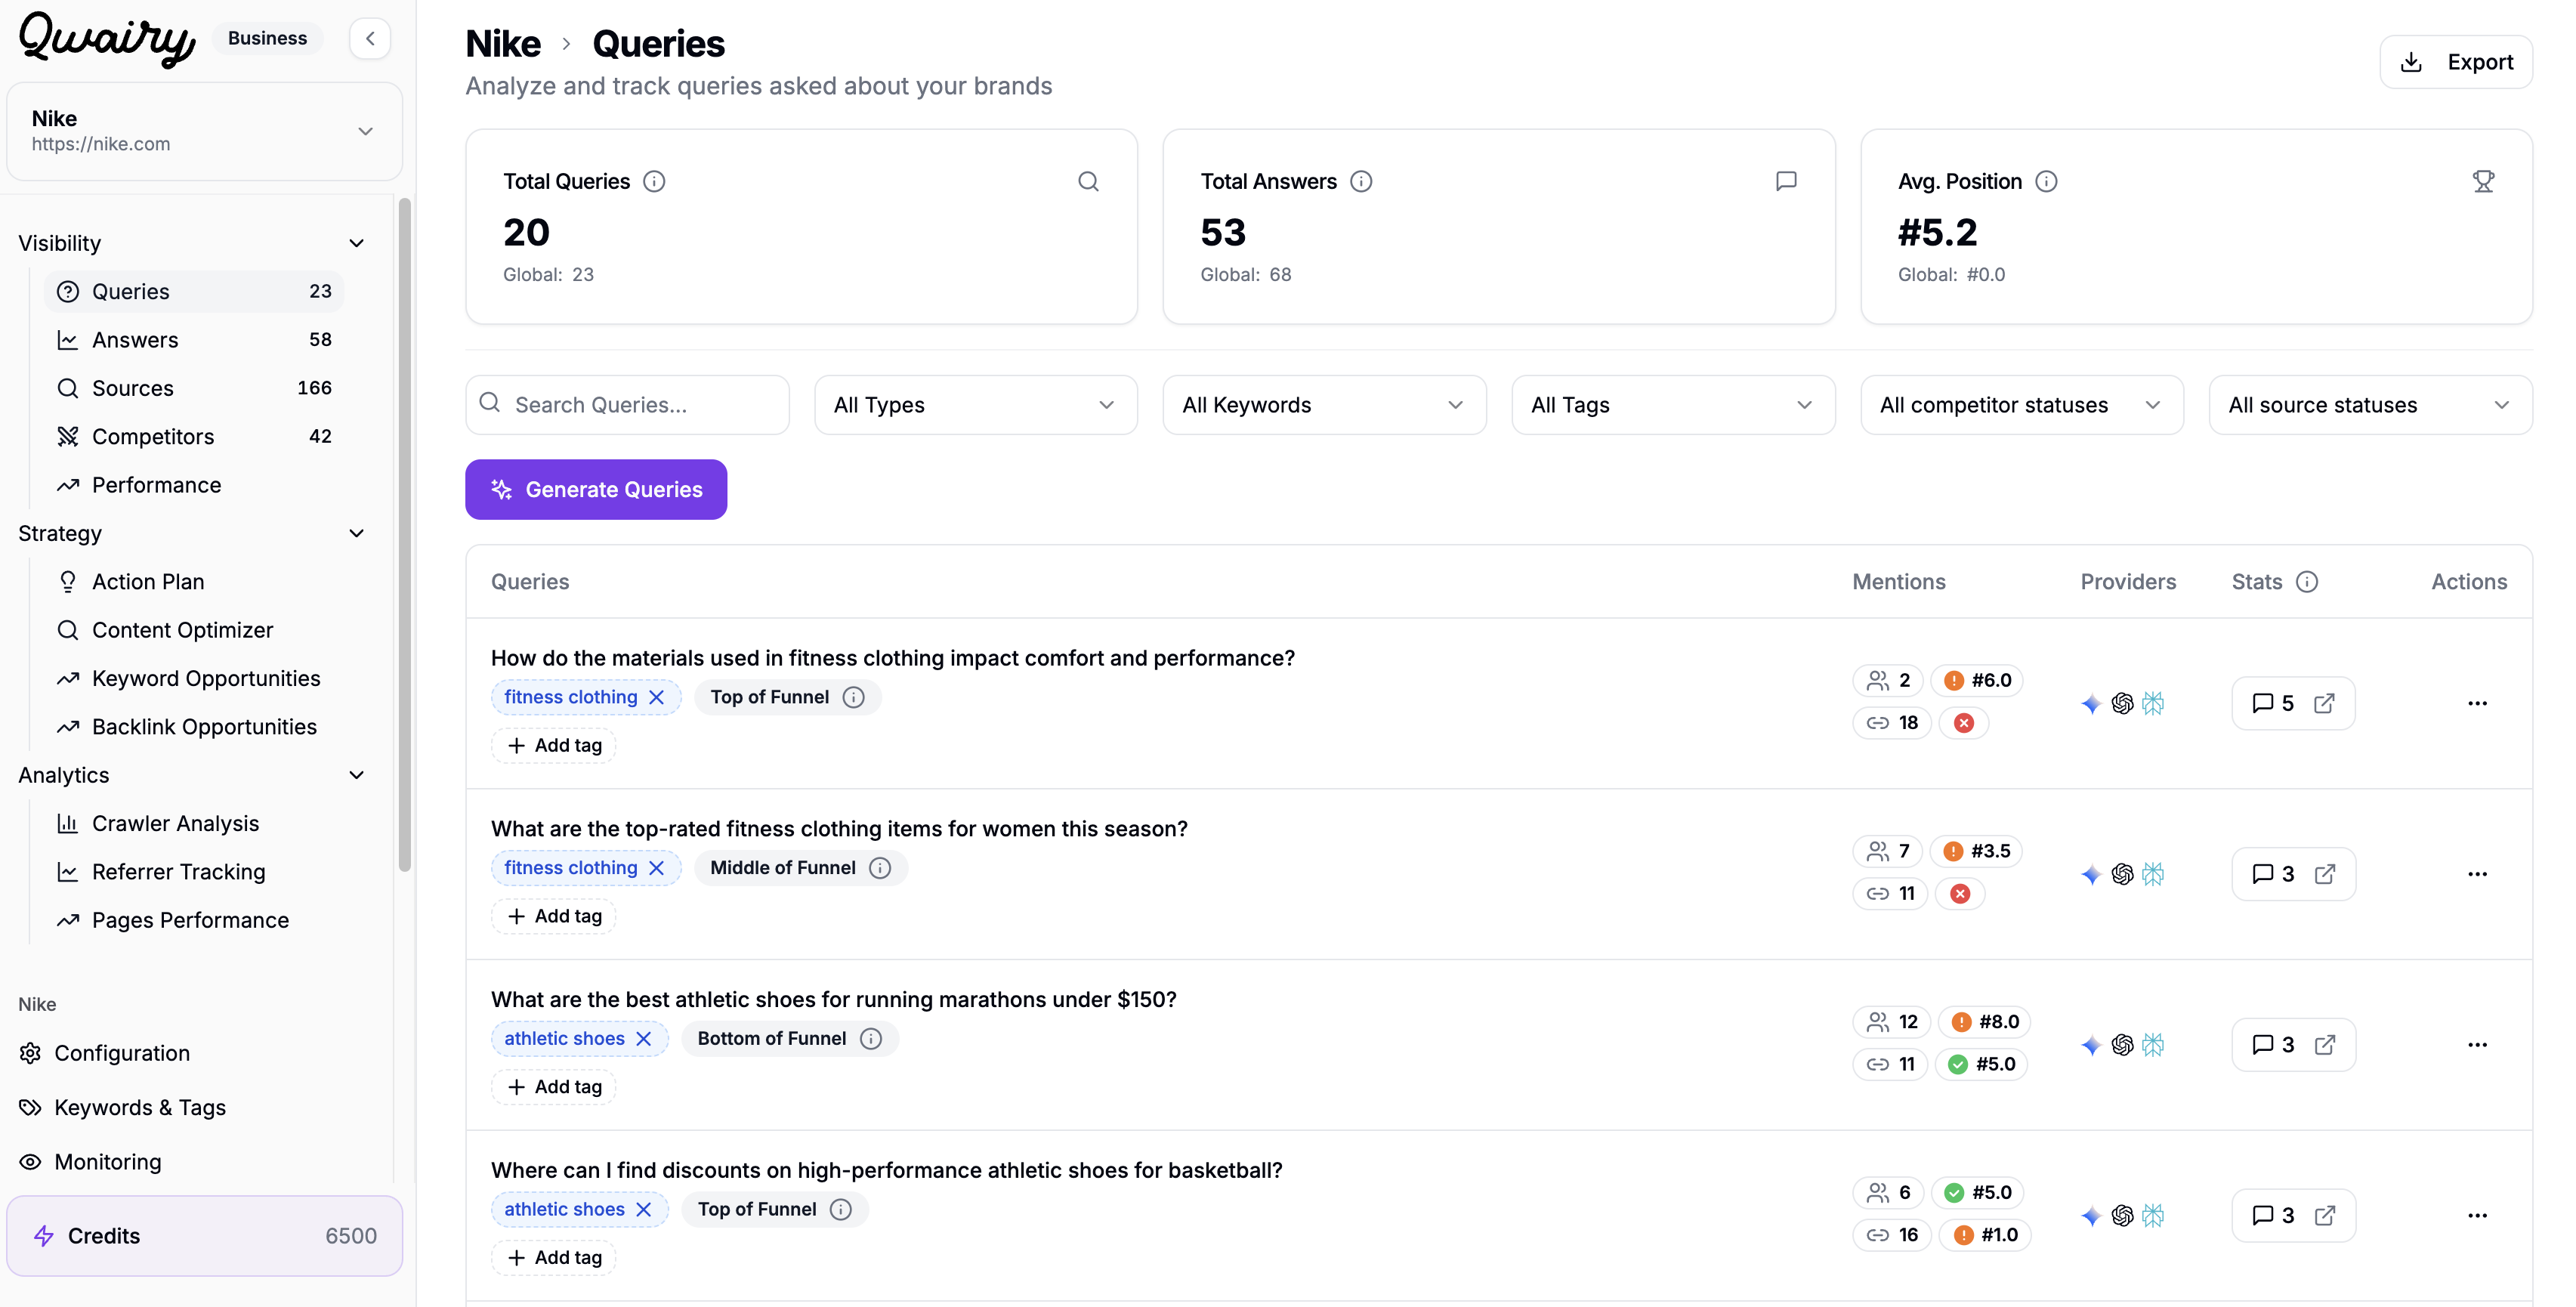Image resolution: width=2576 pixels, height=1307 pixels.
Task: Click the red X source status on materials query
Action: point(1964,723)
